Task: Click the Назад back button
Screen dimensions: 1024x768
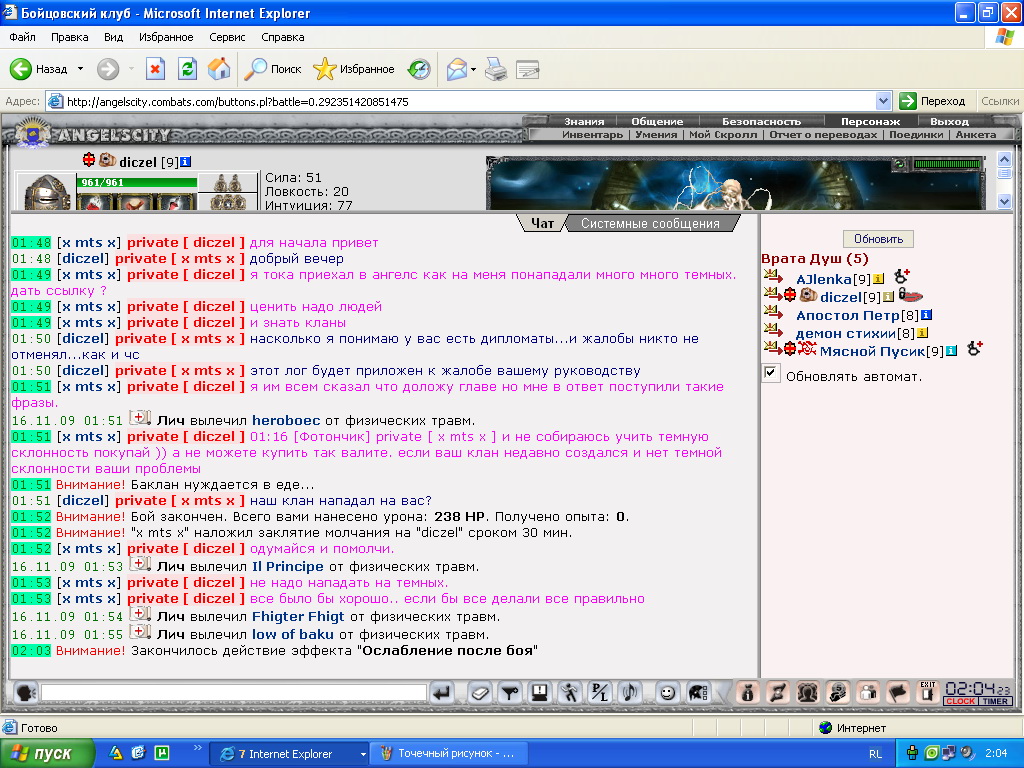Action: 39,69
